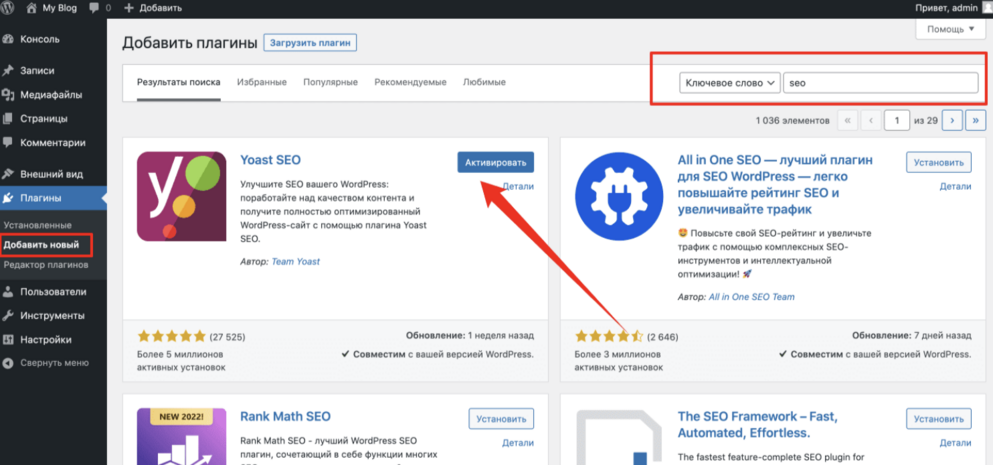
Task: Go to previous page of results
Action: (871, 120)
